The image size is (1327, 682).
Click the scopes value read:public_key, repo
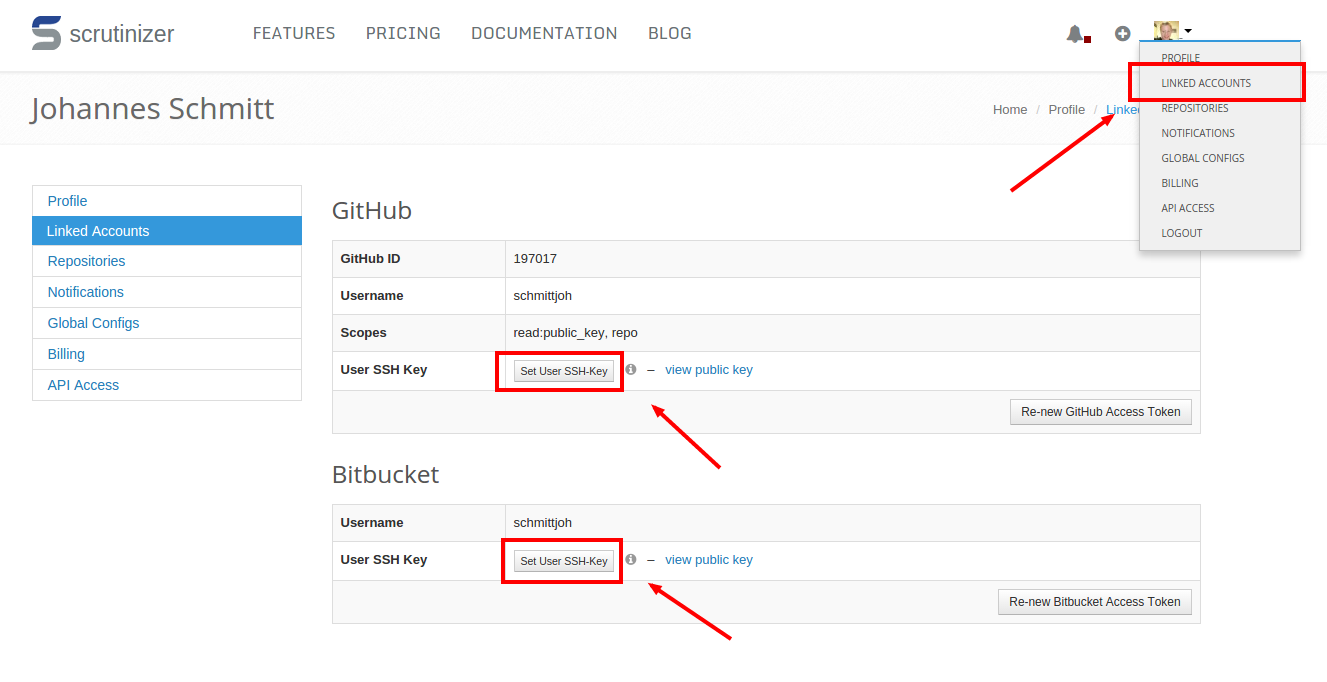point(576,333)
